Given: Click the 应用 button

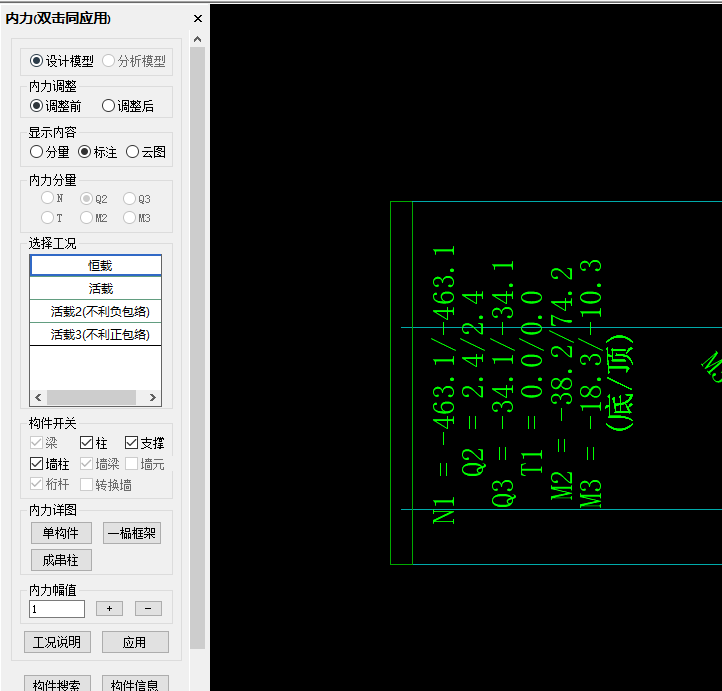Looking at the screenshot, I should 135,642.
